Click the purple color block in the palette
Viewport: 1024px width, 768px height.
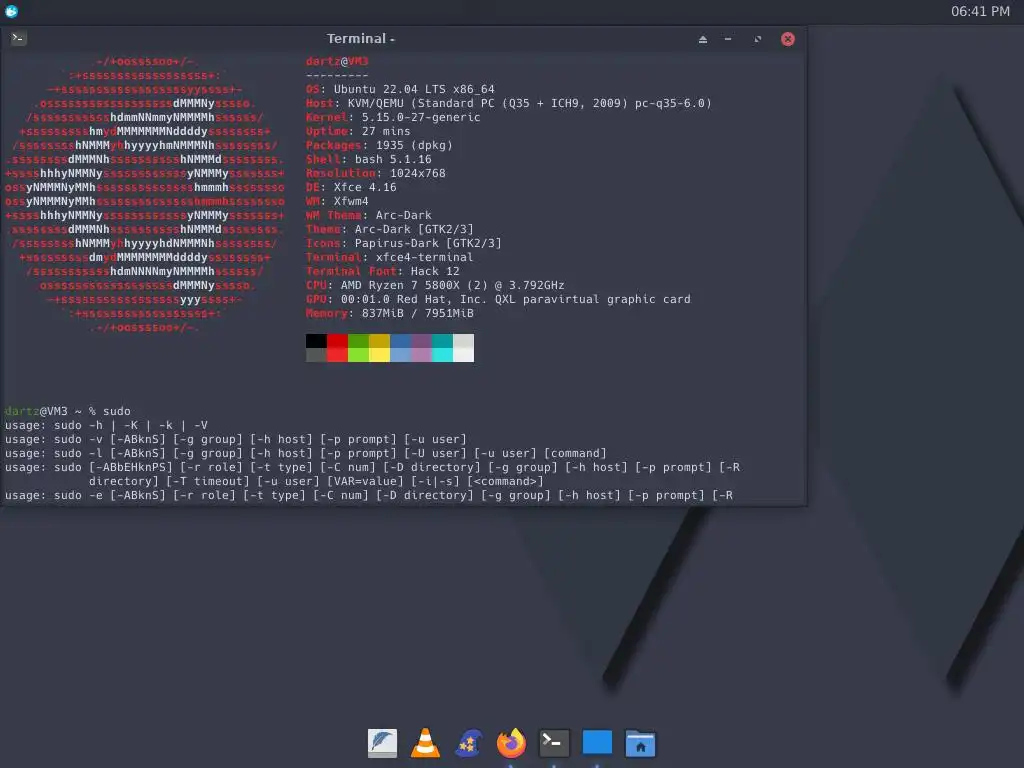point(421,341)
